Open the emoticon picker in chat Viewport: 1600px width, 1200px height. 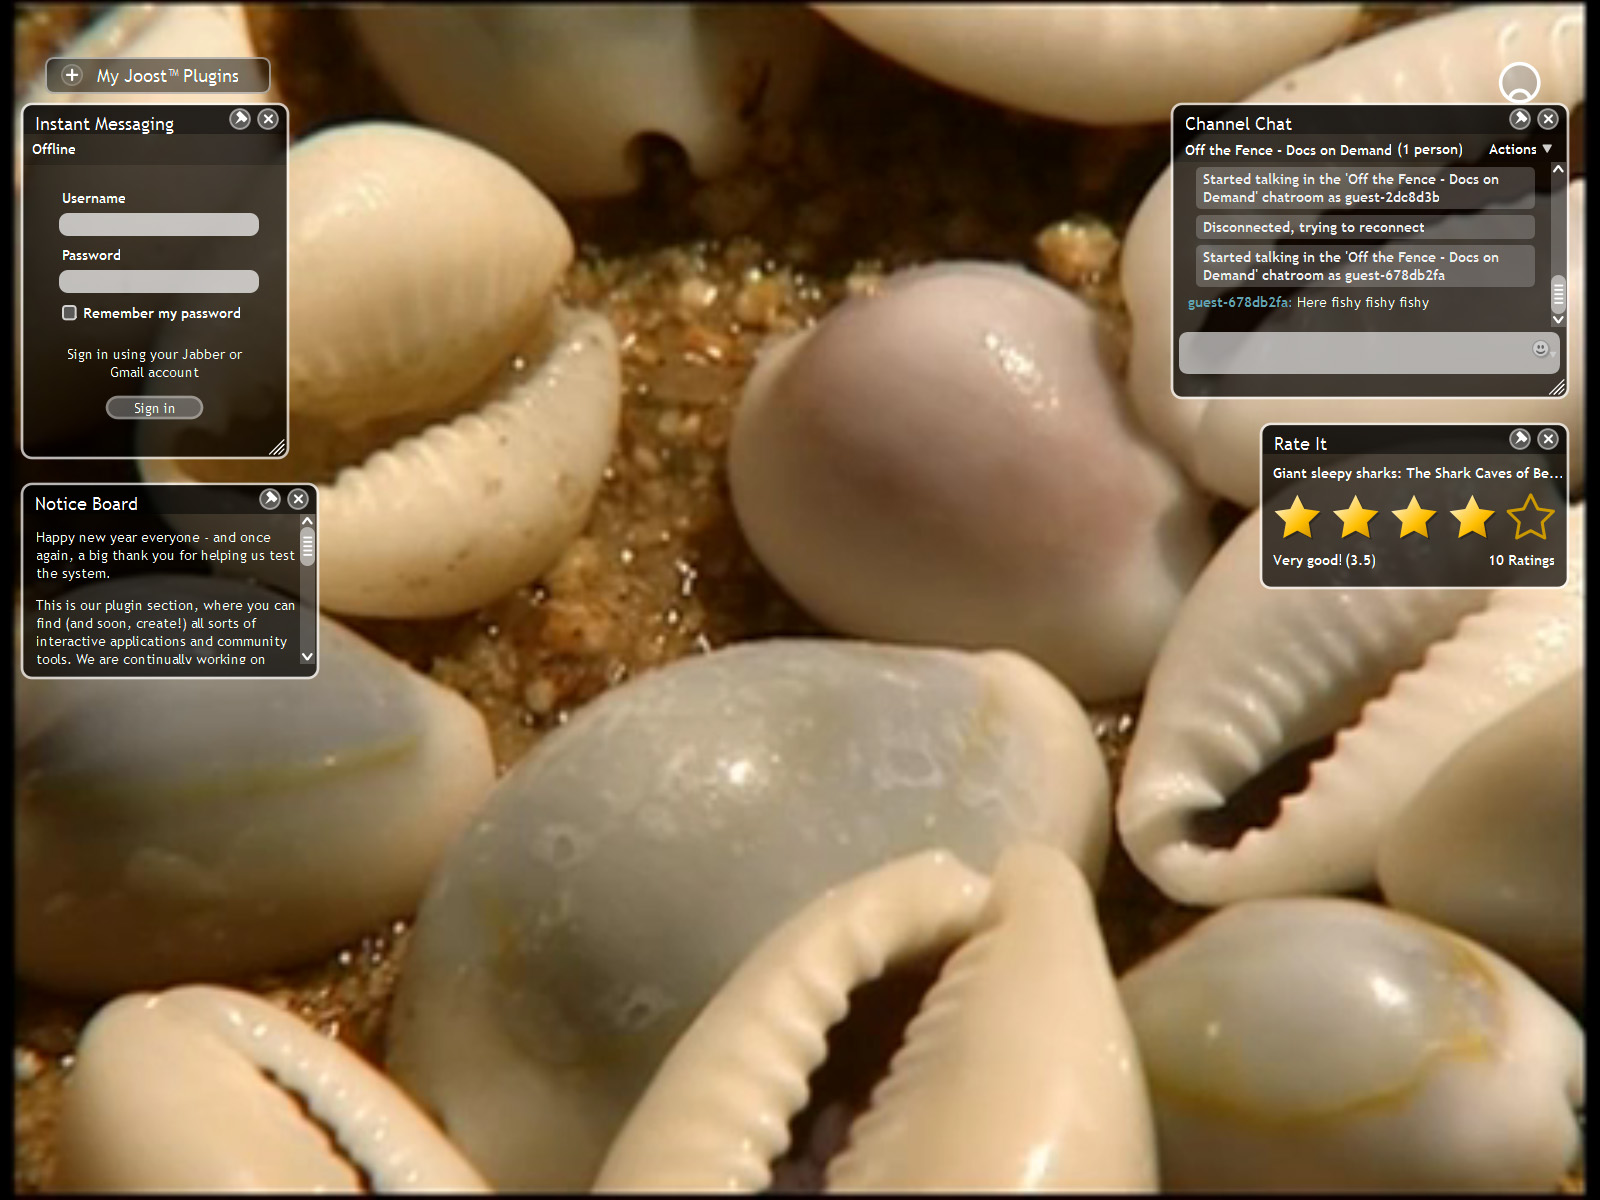coord(1541,349)
